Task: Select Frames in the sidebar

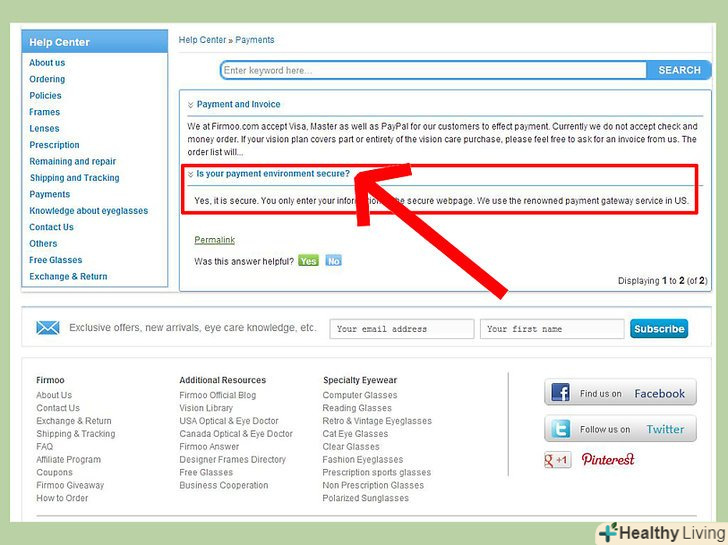Action: 44,112
